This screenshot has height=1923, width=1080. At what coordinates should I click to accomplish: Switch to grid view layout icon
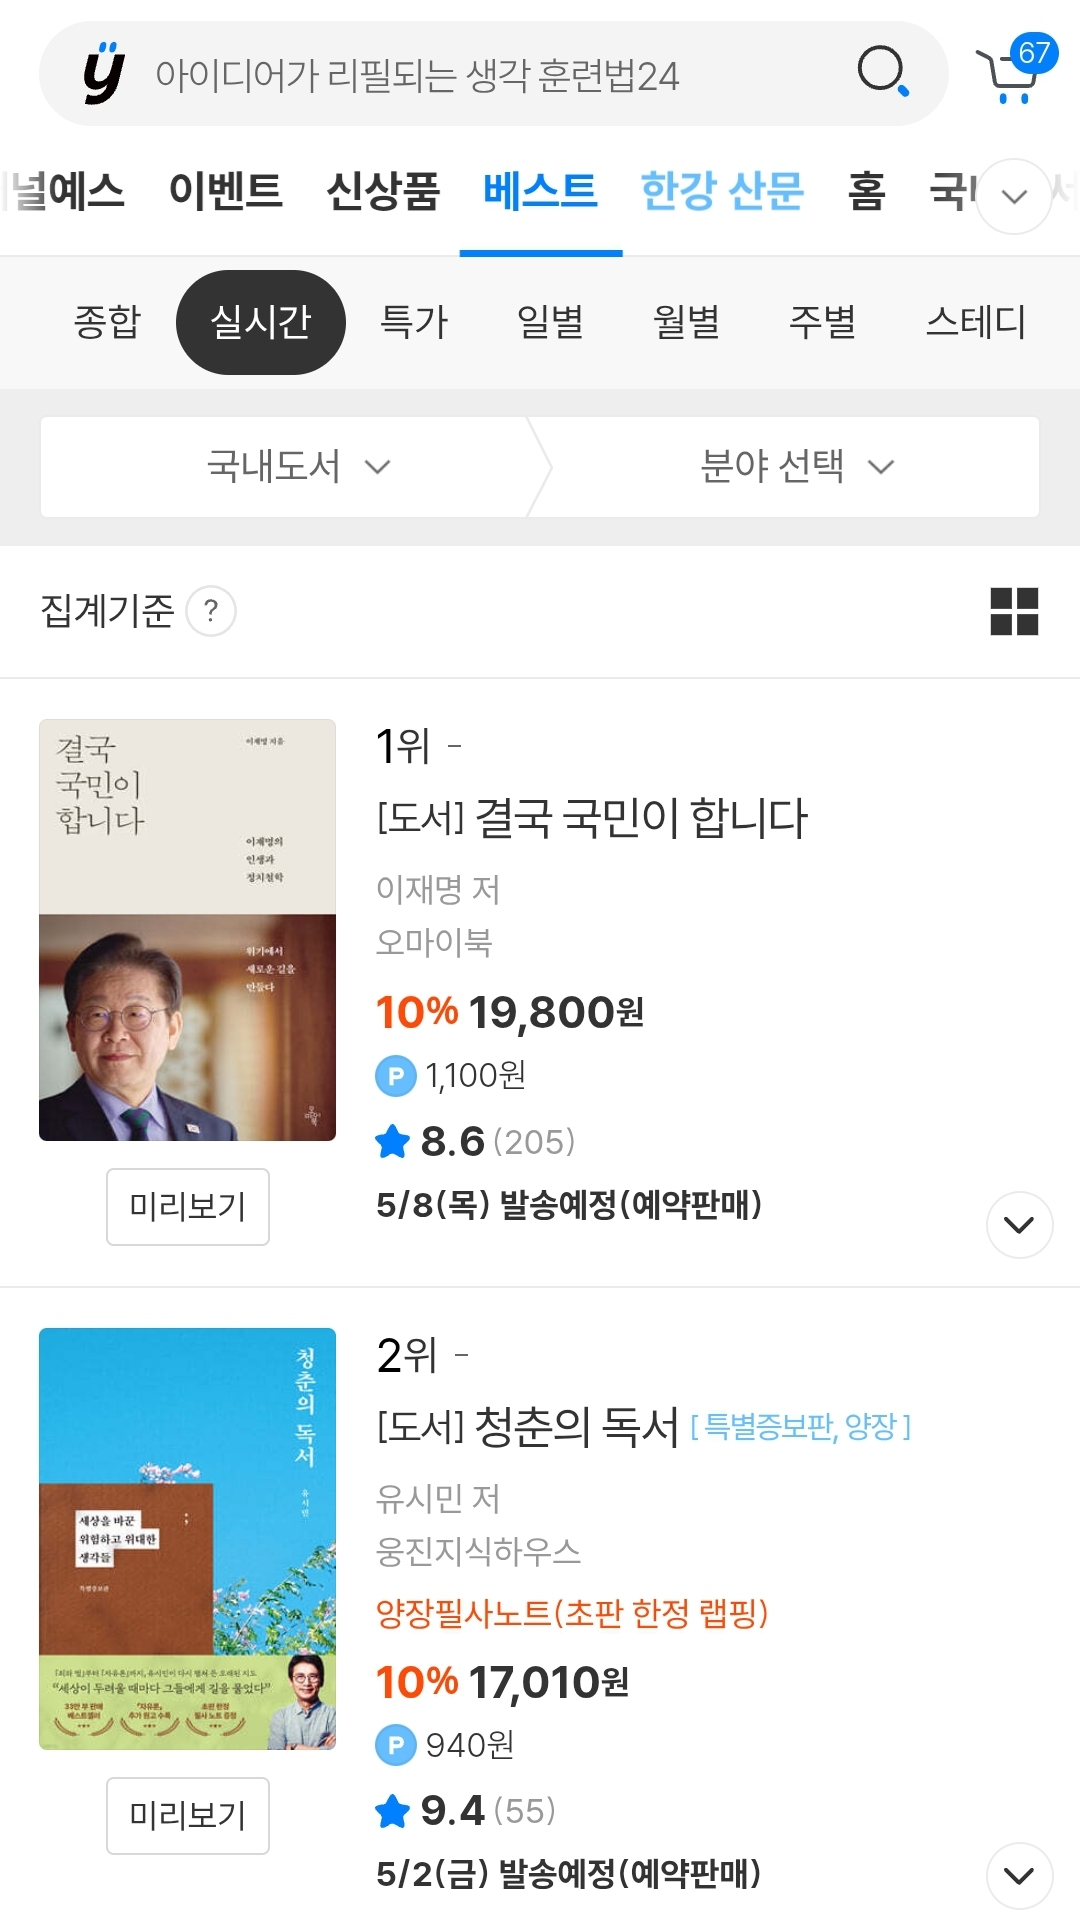tap(1014, 611)
